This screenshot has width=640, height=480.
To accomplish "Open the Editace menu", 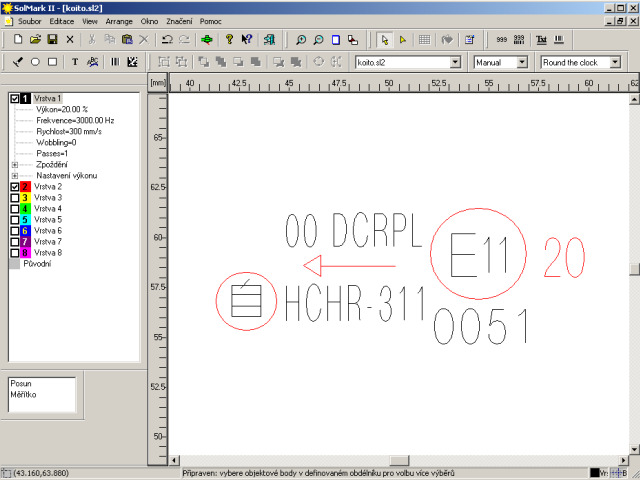I will tap(61, 20).
